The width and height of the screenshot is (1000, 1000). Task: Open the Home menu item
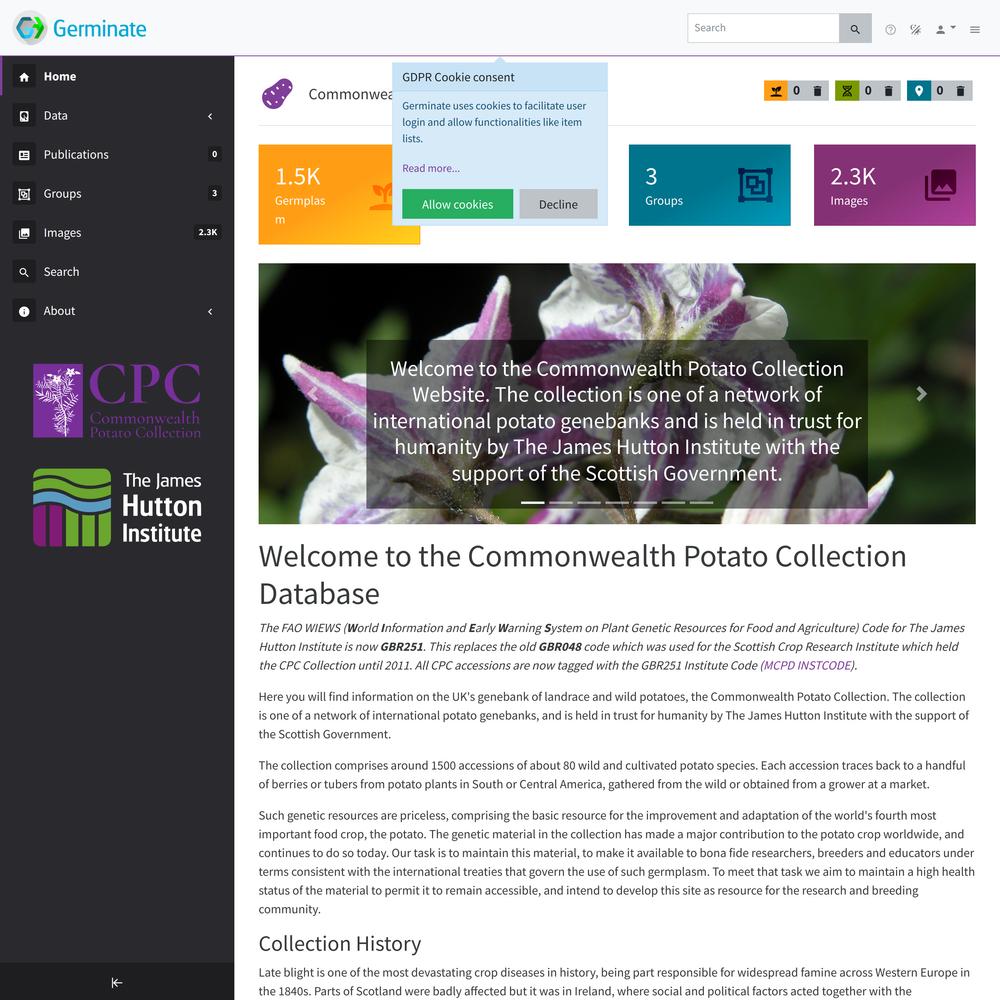point(117,77)
